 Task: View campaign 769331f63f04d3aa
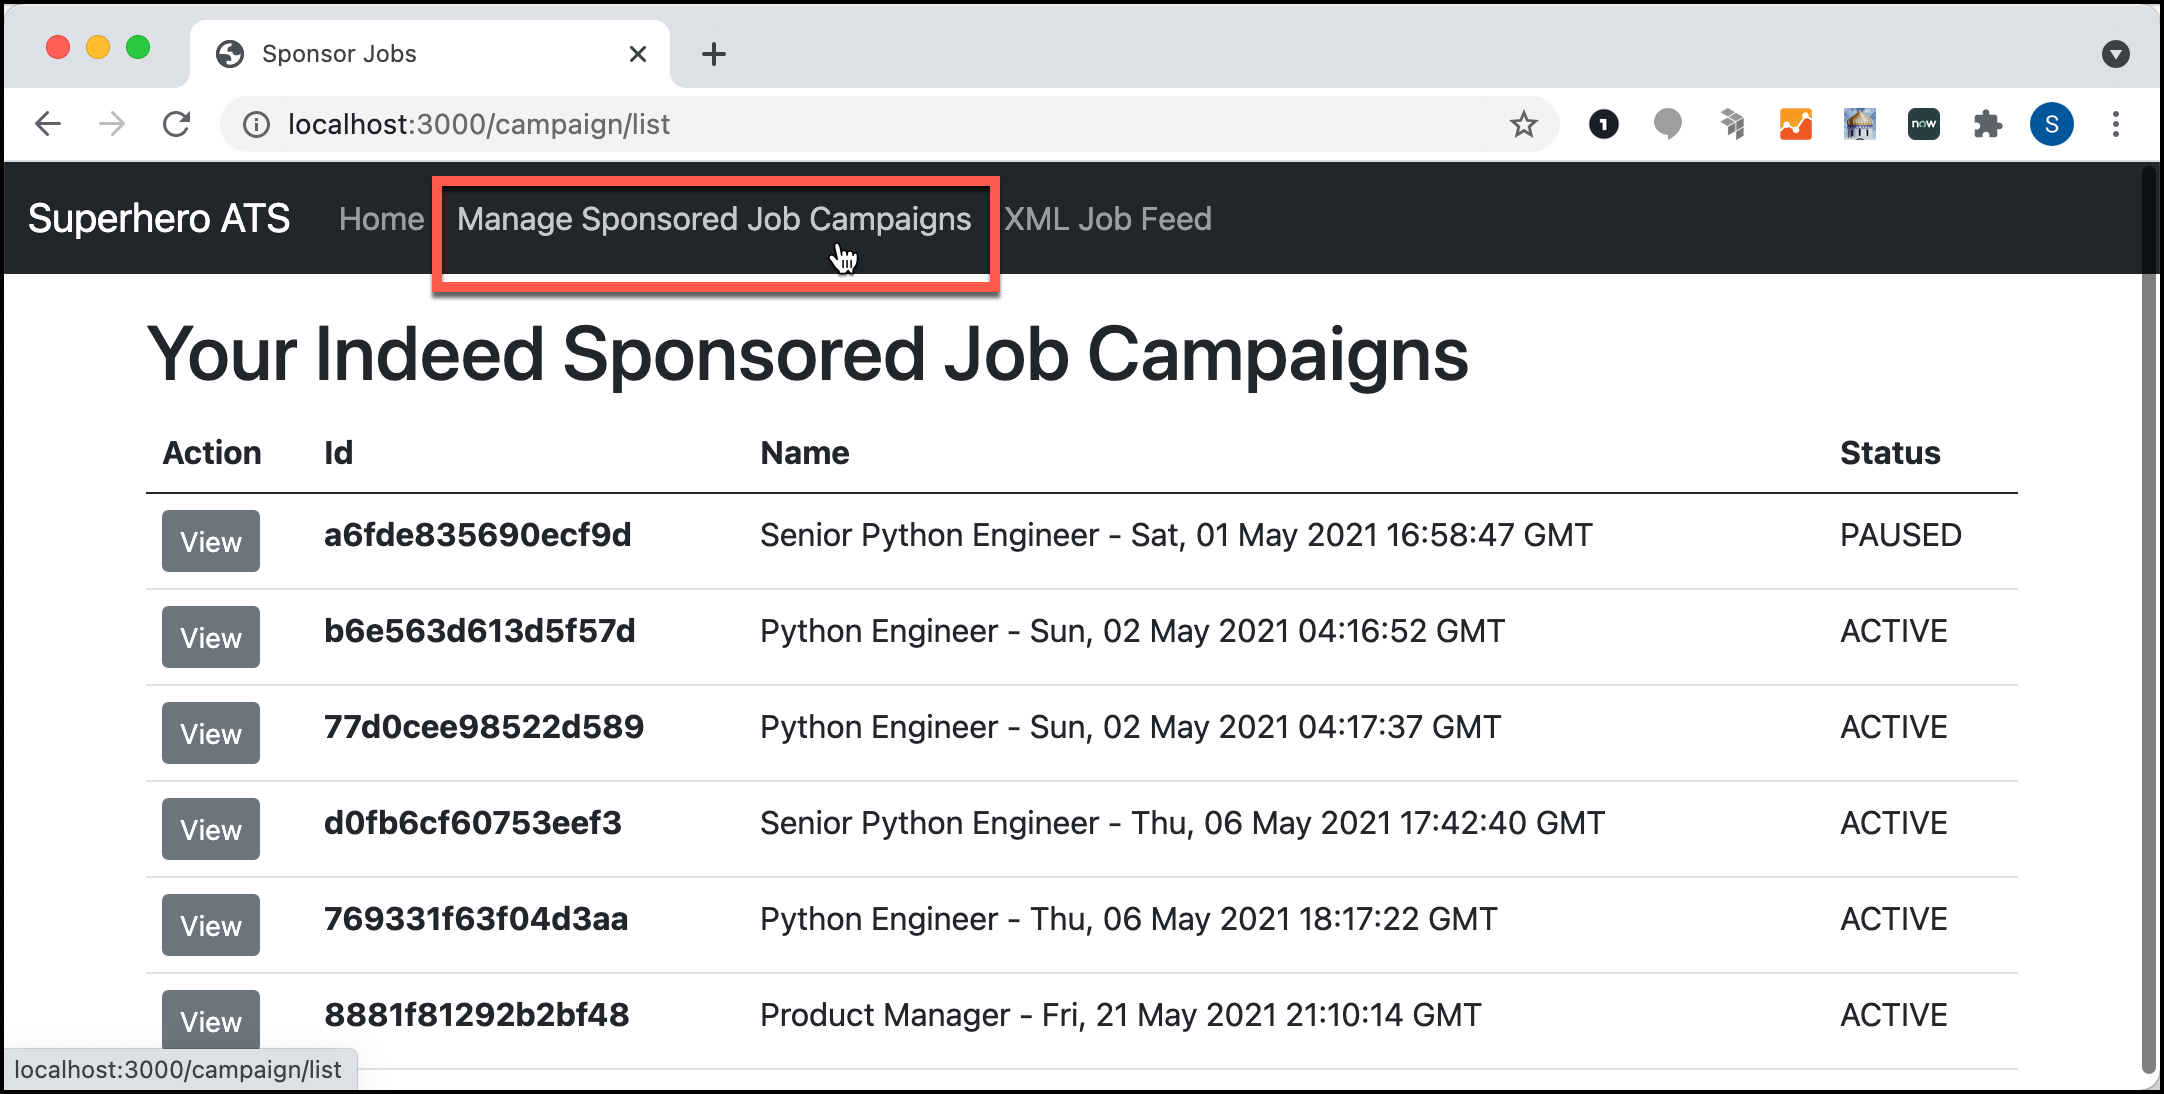(x=211, y=925)
